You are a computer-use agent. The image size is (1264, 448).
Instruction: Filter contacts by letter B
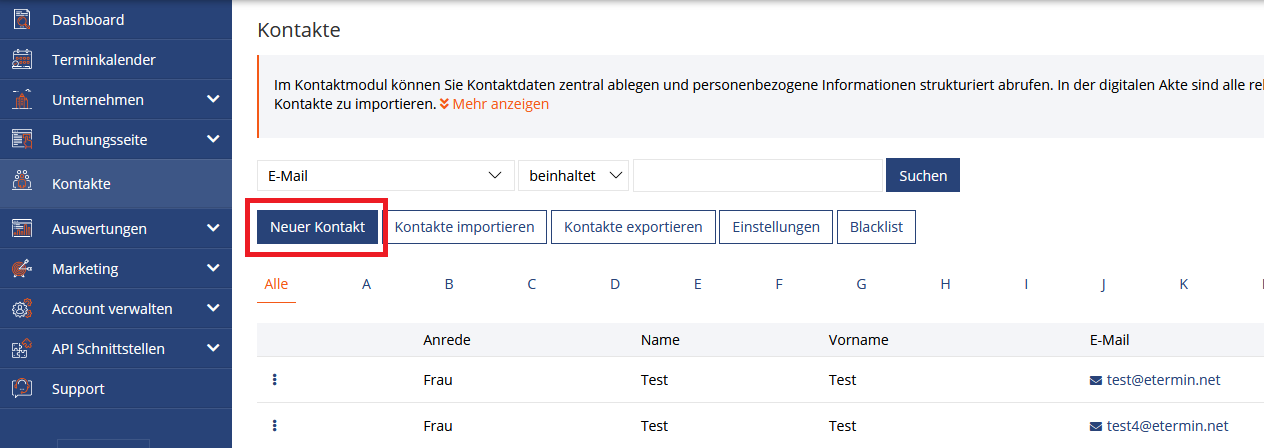(449, 284)
